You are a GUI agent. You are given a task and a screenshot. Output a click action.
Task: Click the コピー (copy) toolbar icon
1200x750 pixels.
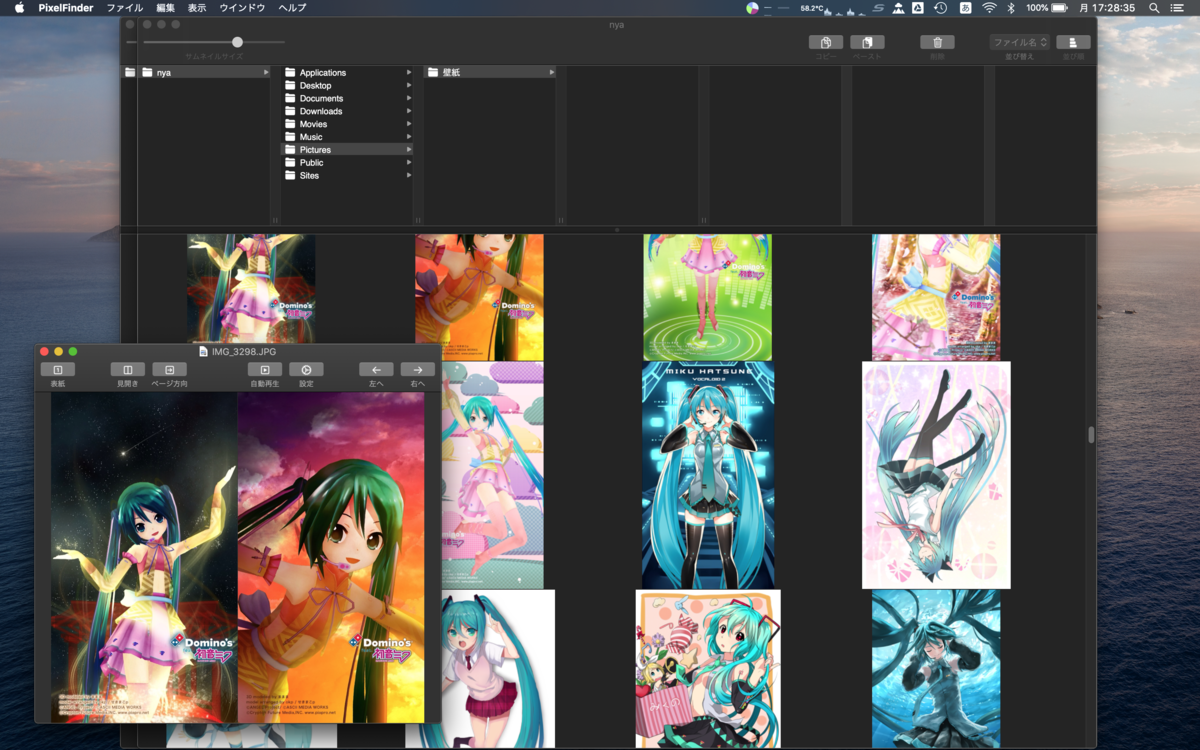824,42
